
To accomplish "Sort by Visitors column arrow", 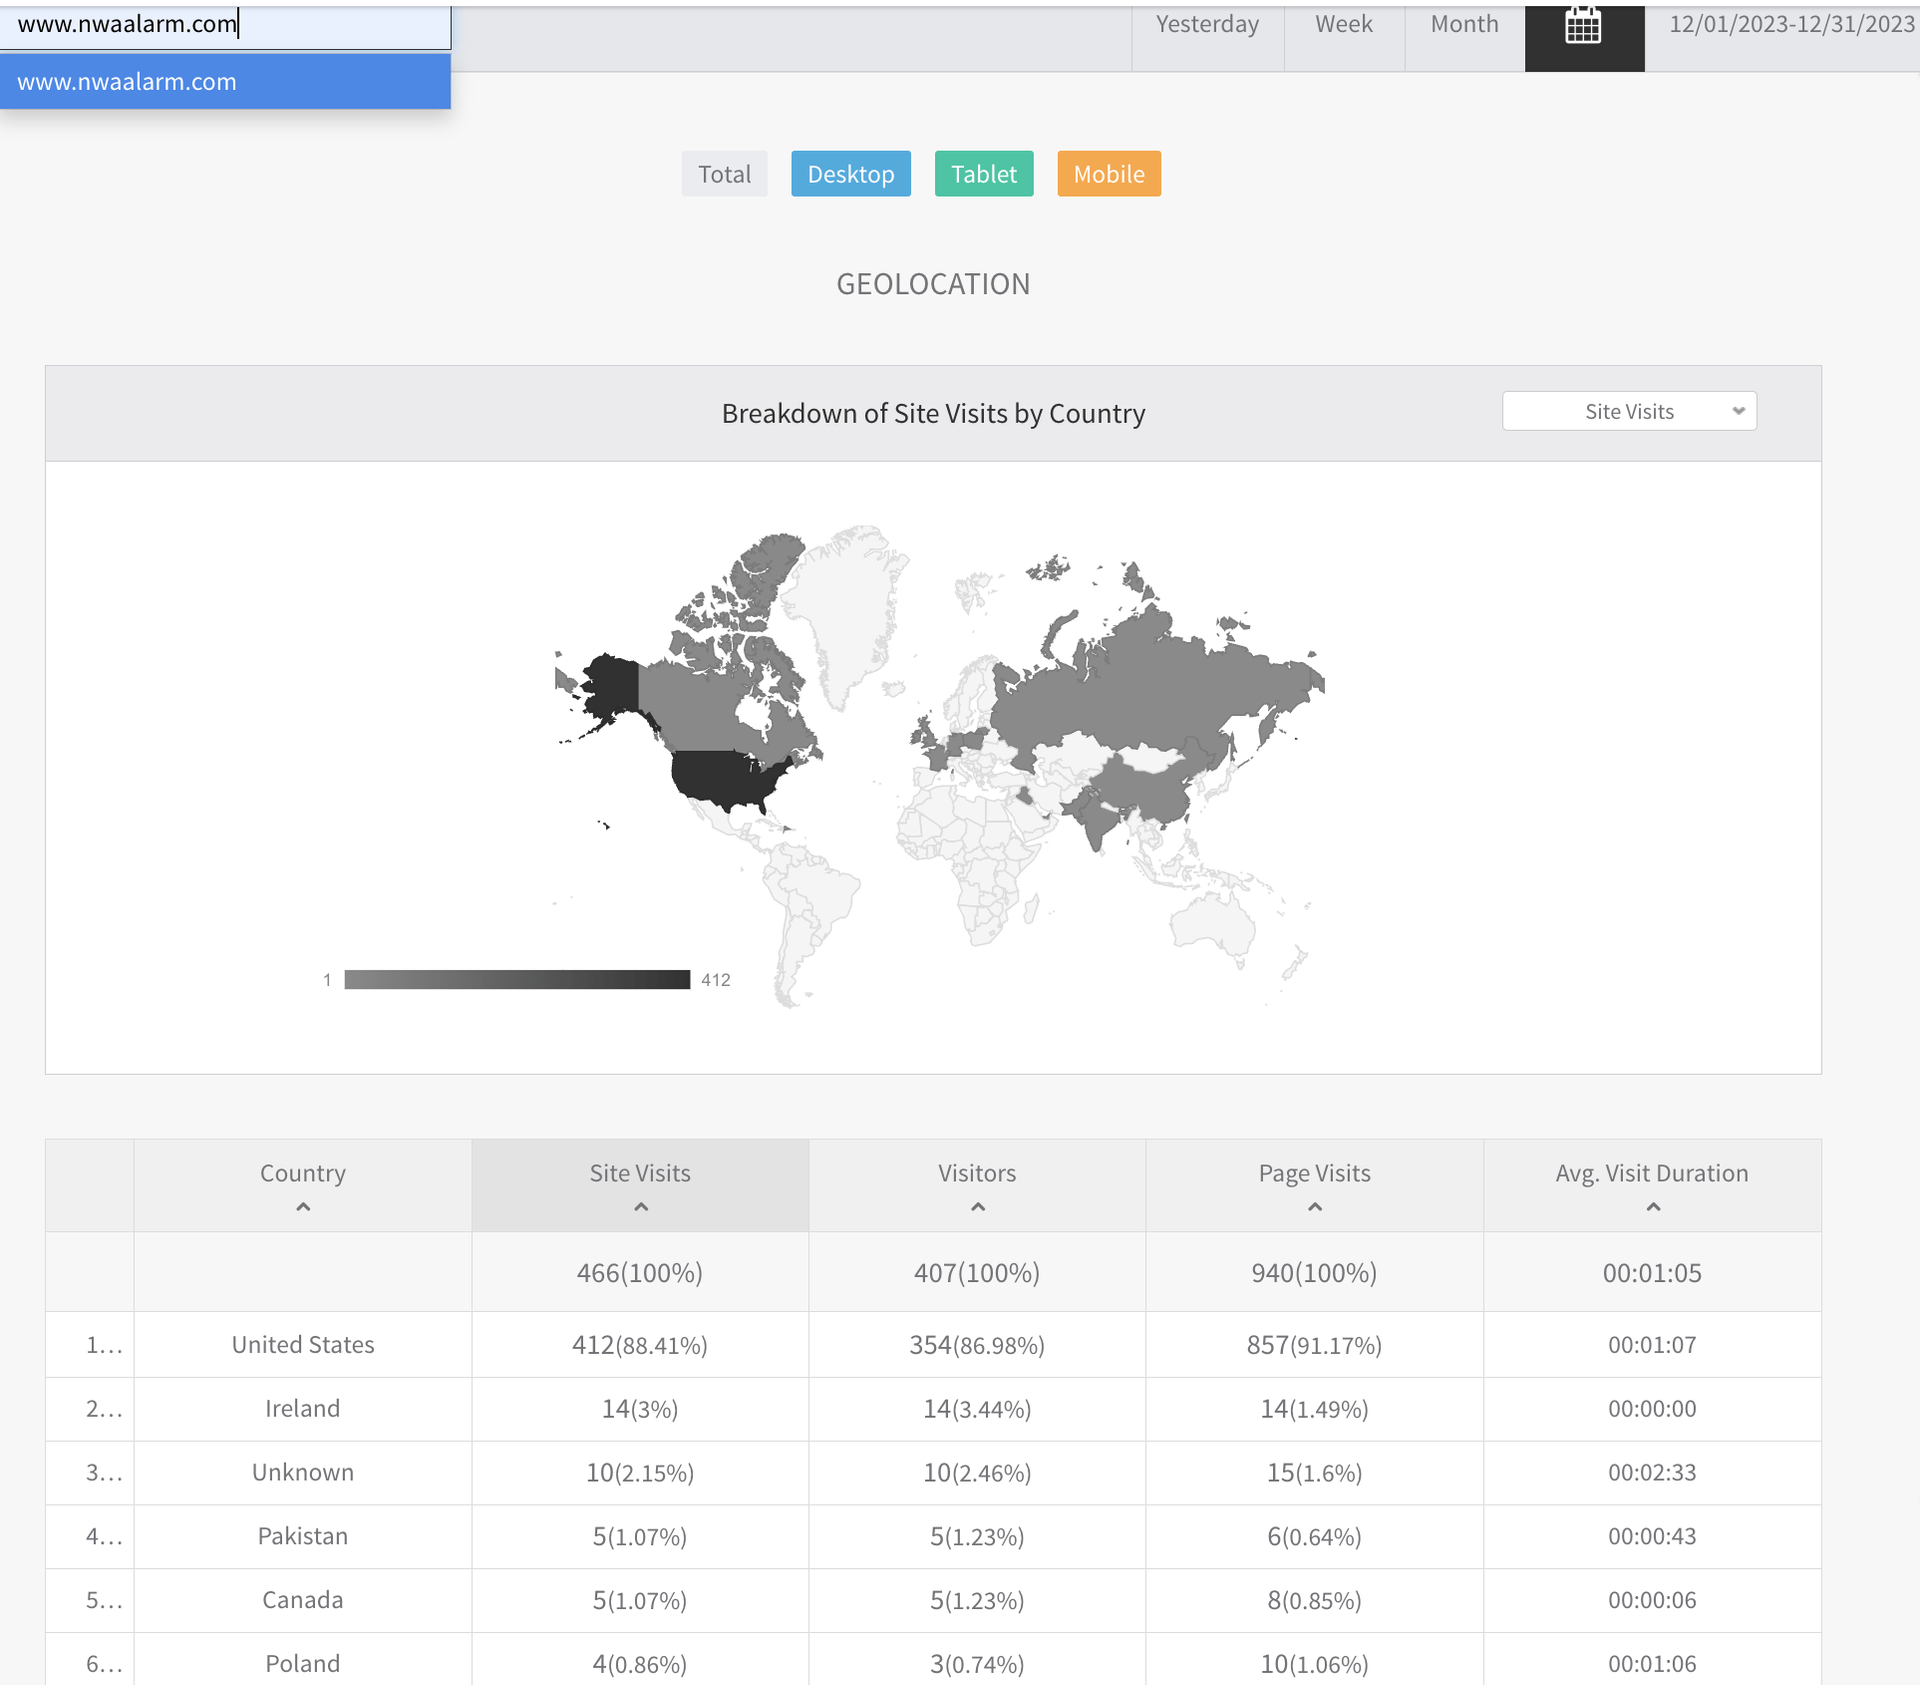I will click(x=977, y=1207).
